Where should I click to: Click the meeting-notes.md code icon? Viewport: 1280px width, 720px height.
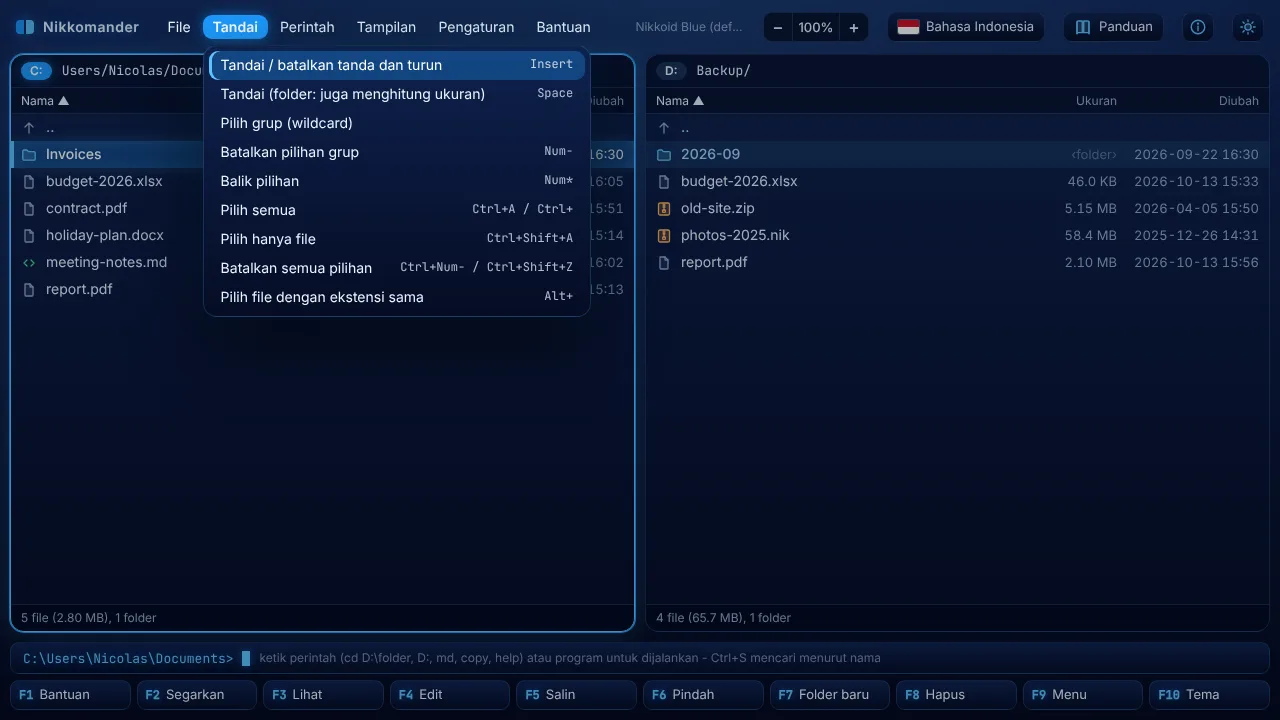[x=29, y=263]
